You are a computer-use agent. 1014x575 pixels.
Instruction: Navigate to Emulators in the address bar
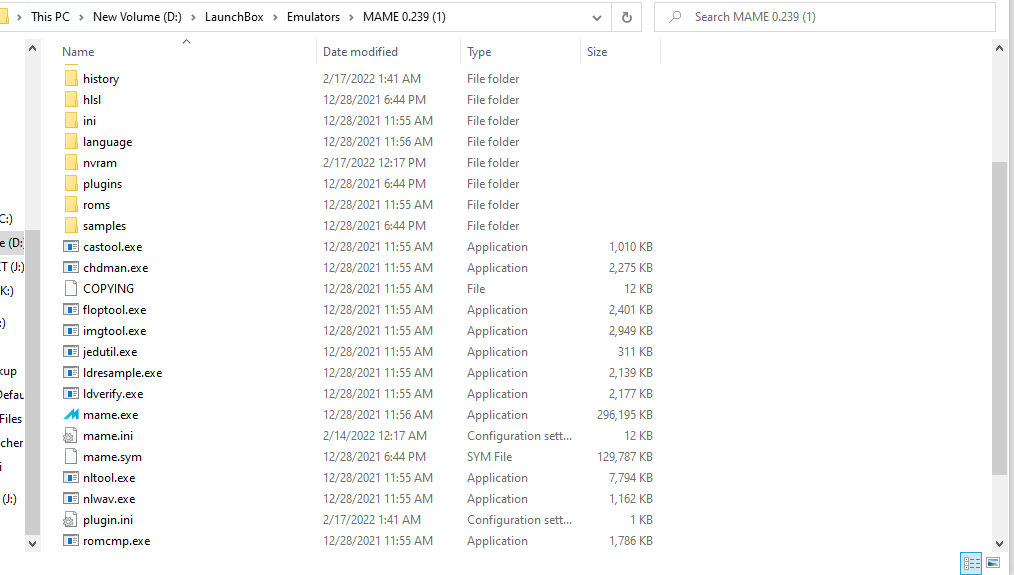click(x=313, y=17)
